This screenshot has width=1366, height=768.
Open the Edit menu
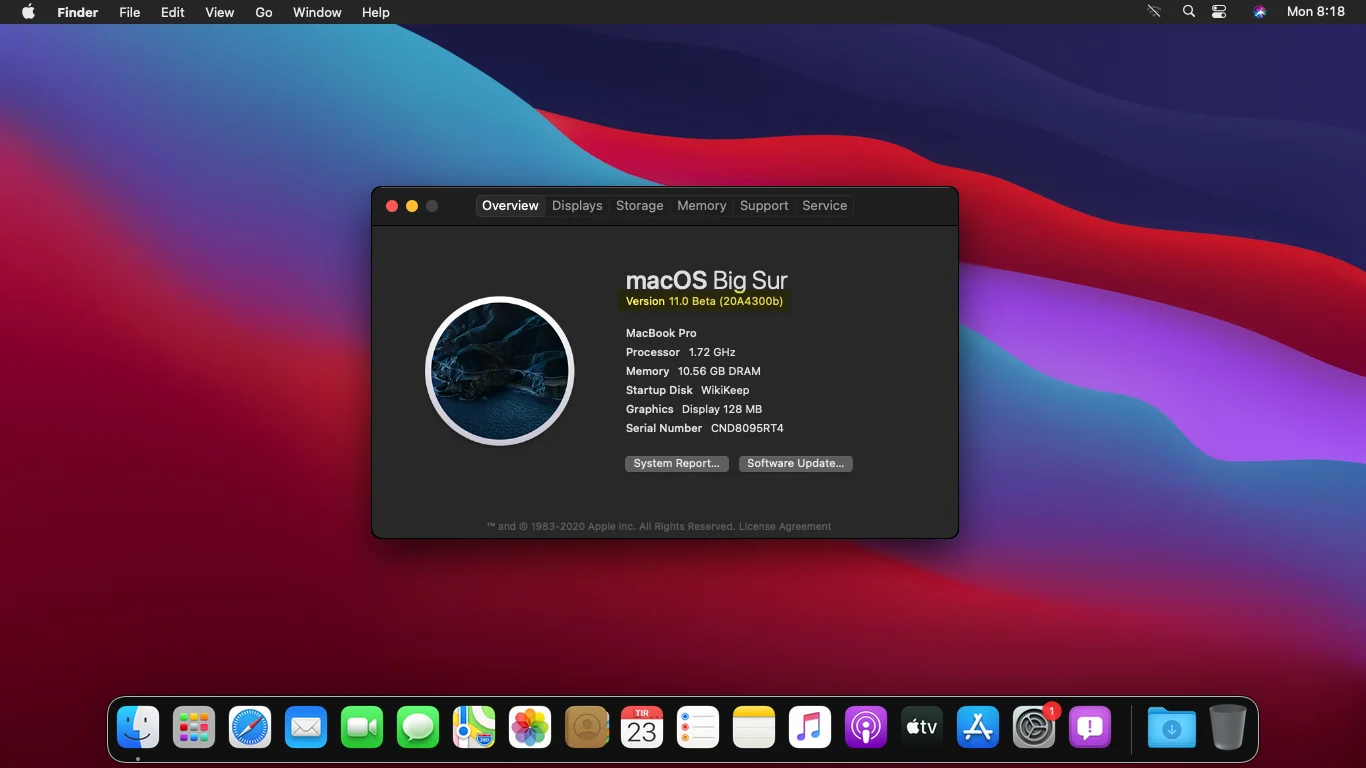pos(173,12)
